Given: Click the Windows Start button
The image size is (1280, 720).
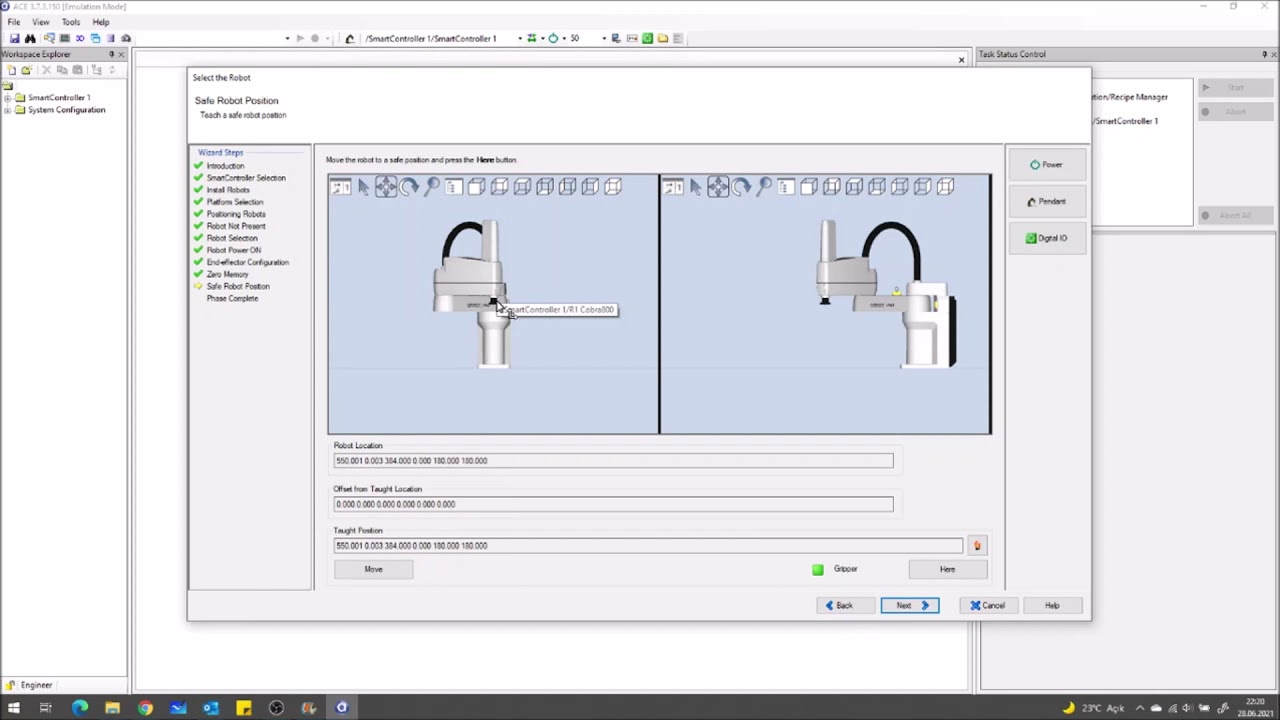Looking at the screenshot, I should coord(14,708).
